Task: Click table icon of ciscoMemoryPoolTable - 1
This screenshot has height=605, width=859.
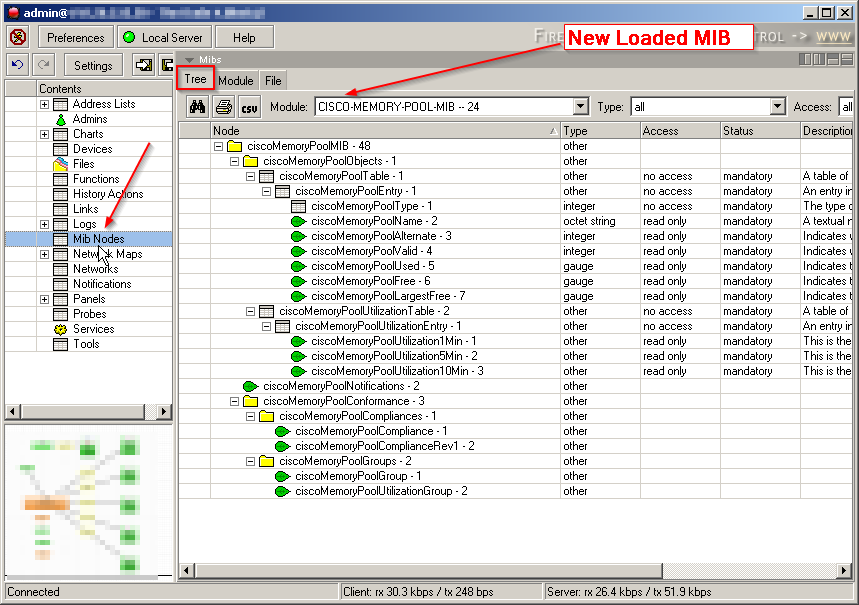Action: click(x=266, y=176)
